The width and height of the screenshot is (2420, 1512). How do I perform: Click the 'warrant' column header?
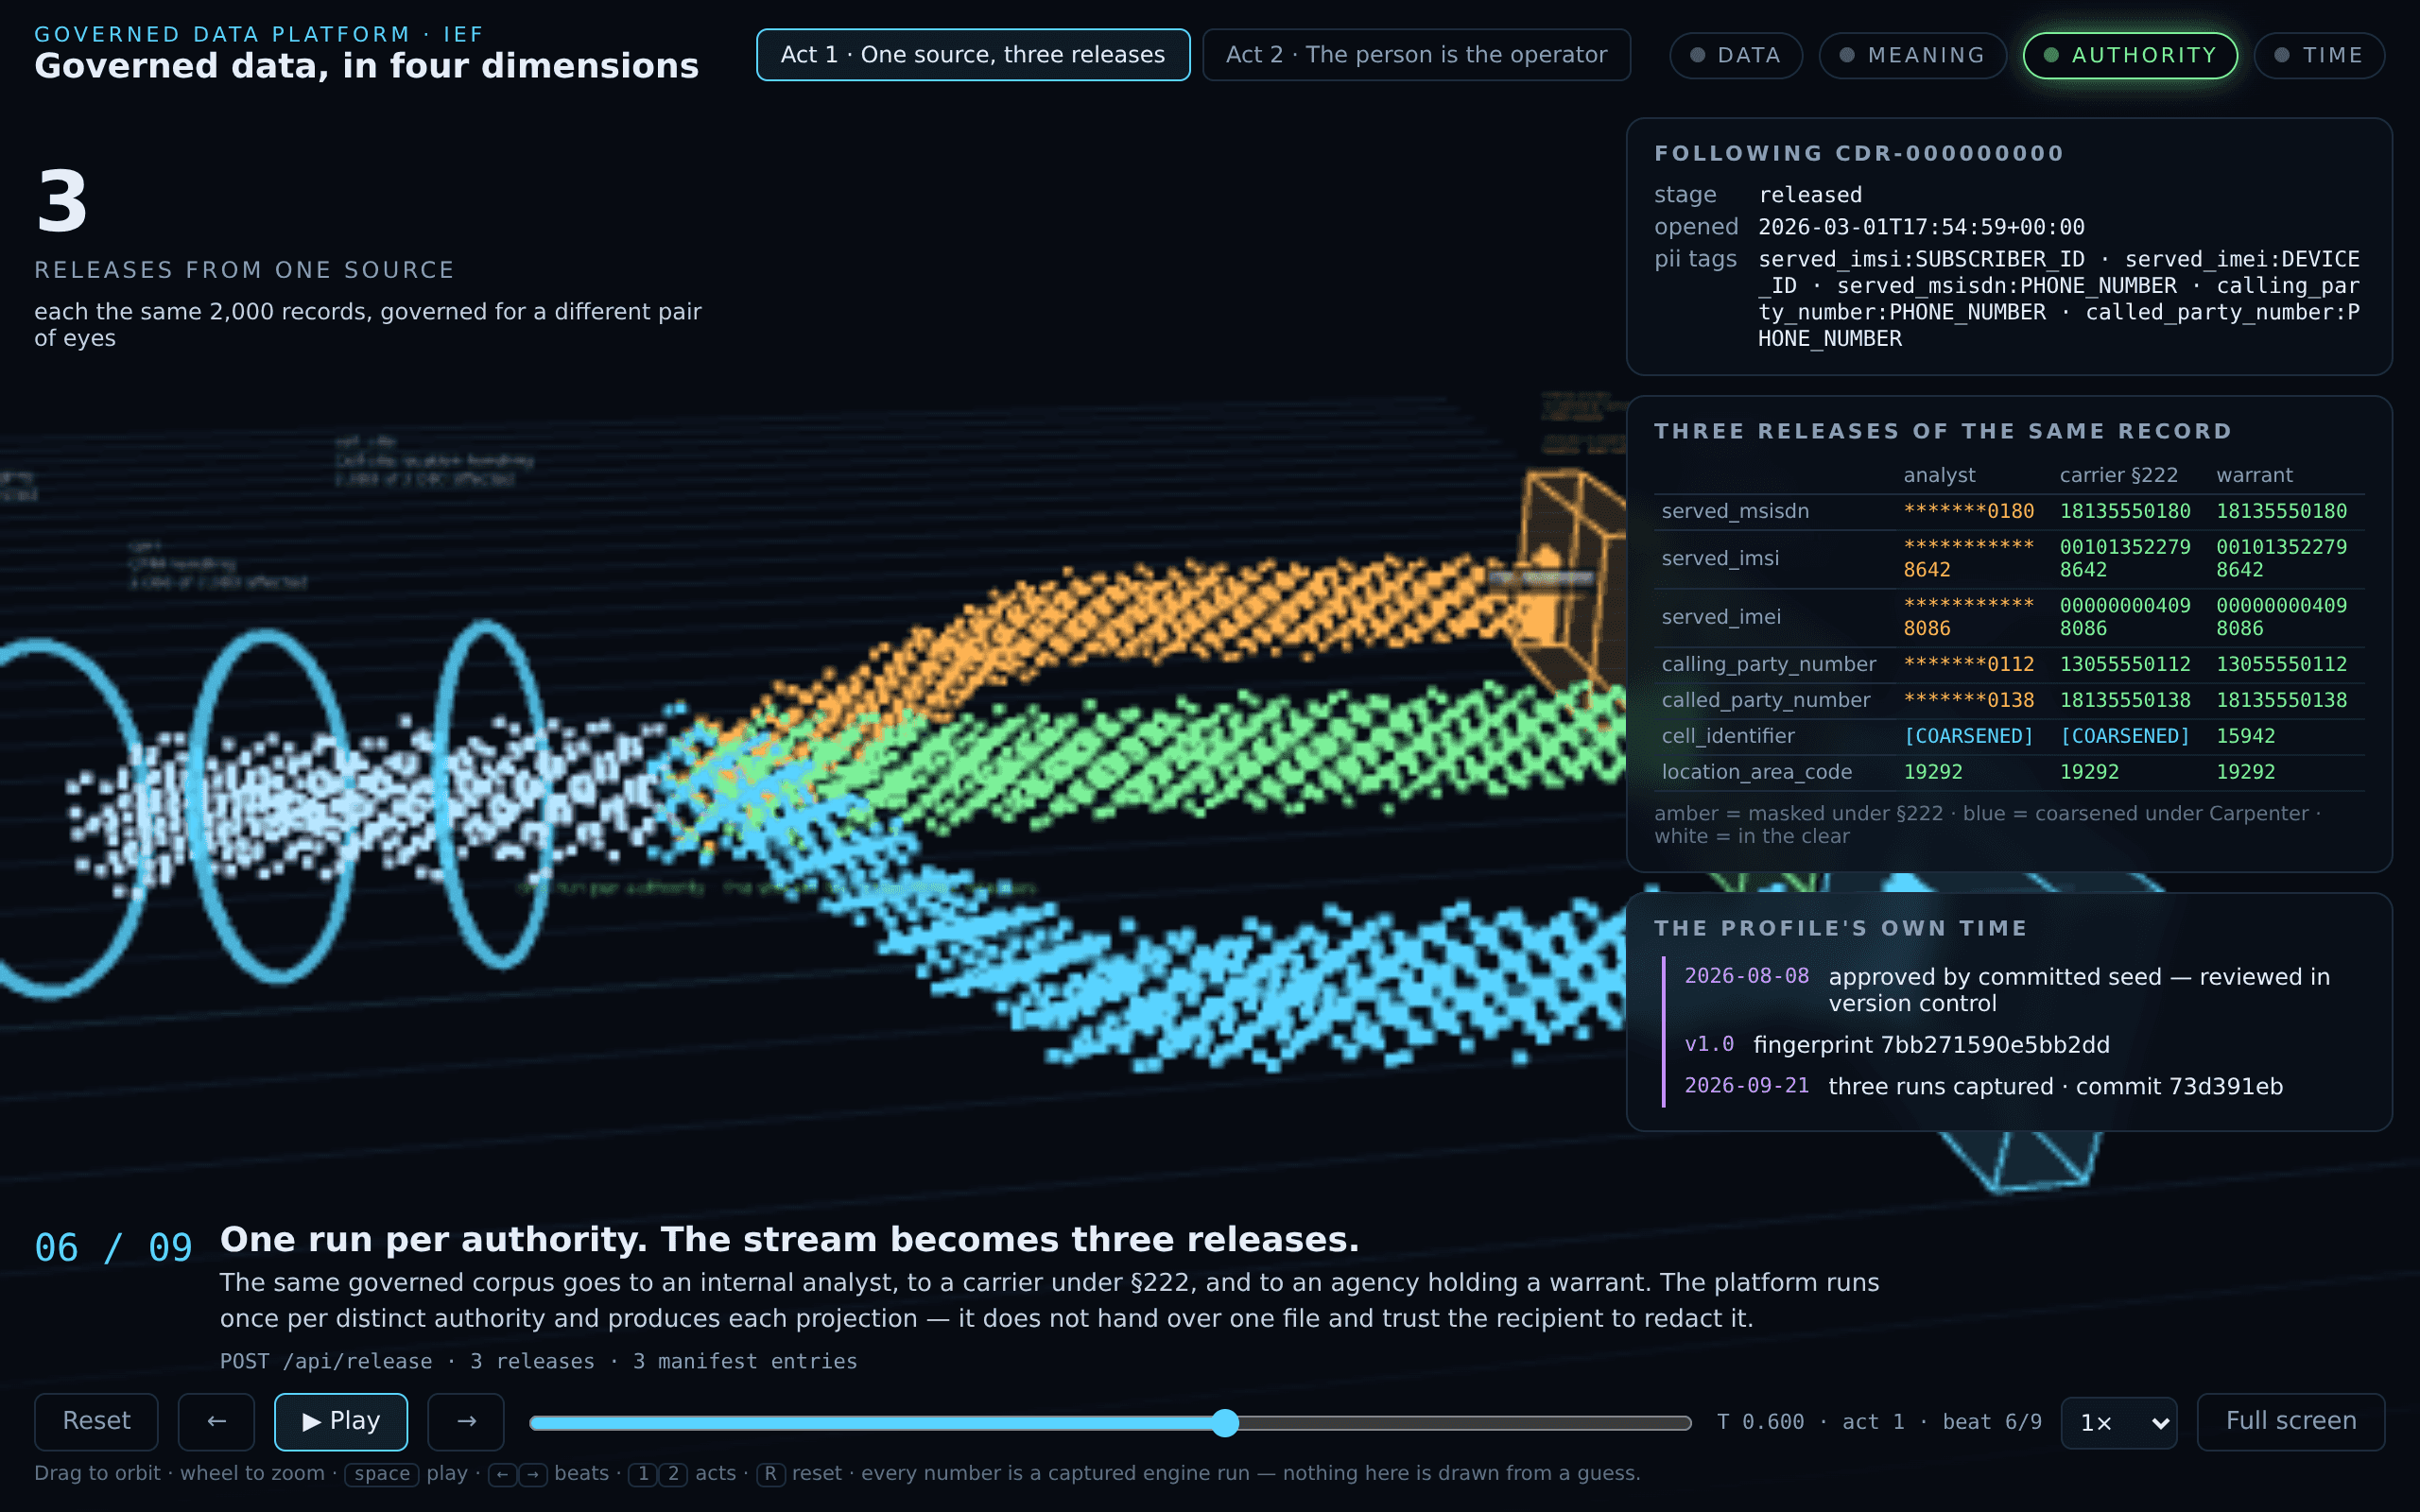pyautogui.click(x=2254, y=475)
